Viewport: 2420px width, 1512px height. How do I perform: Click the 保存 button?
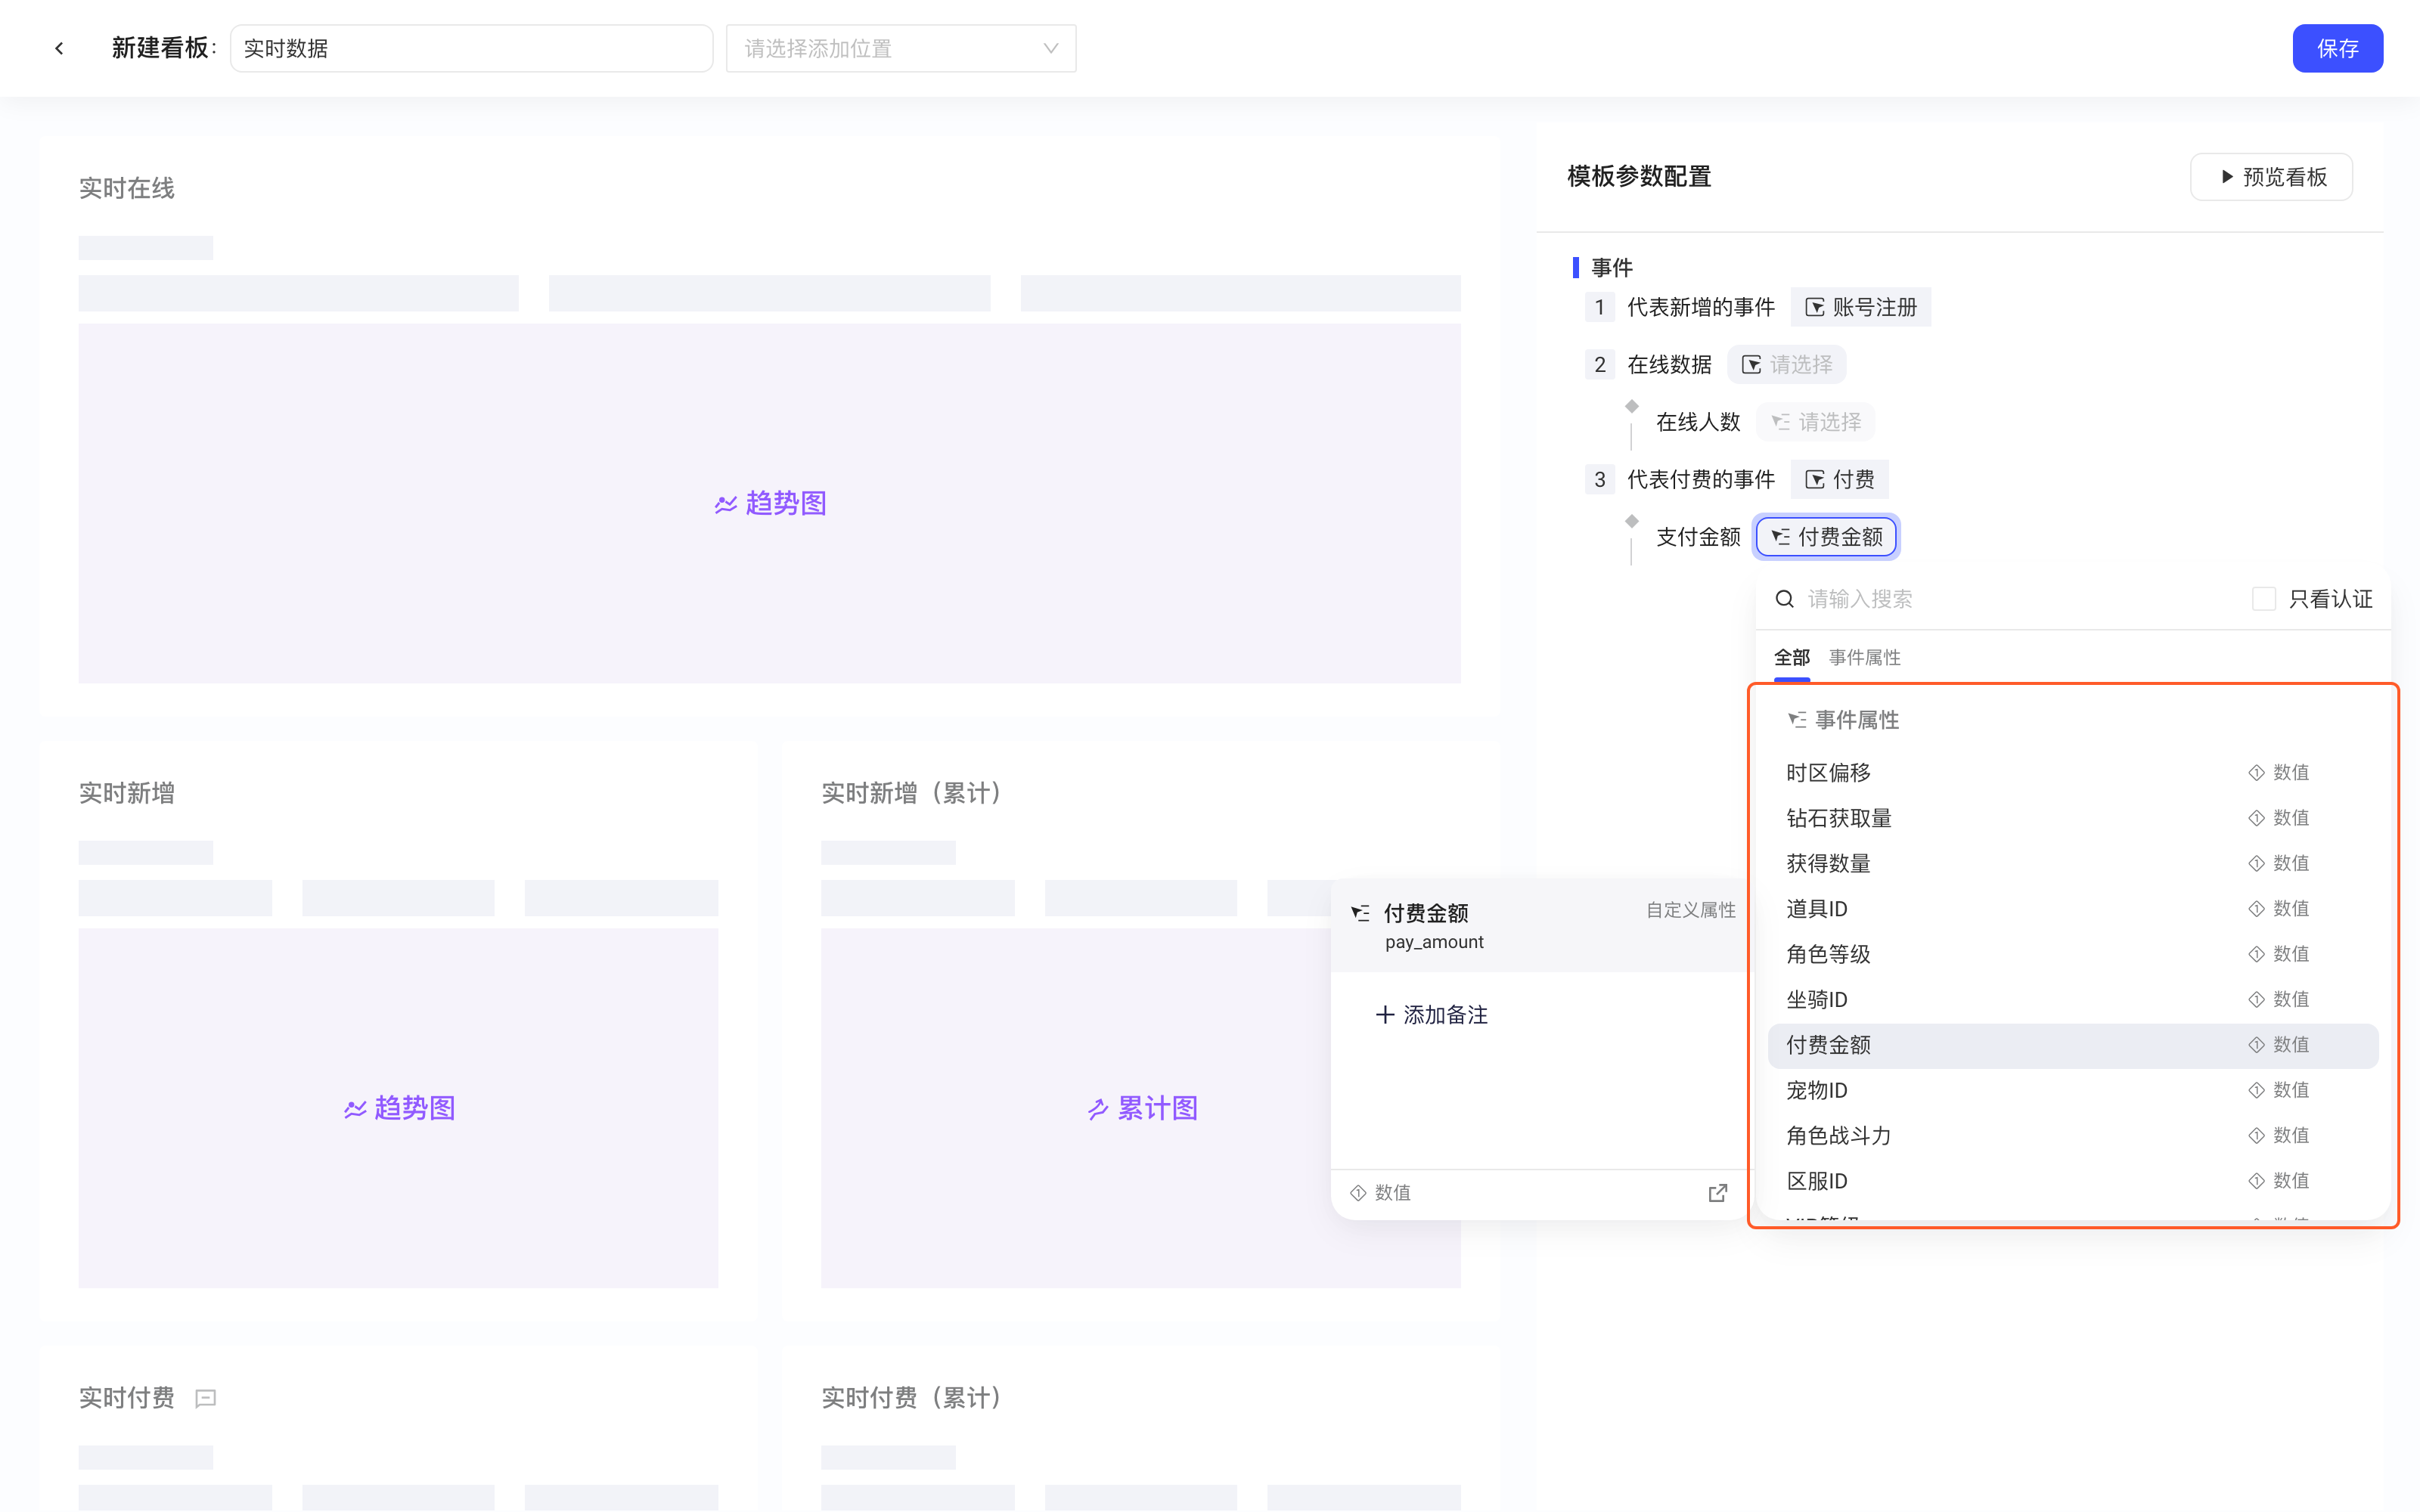point(2337,48)
